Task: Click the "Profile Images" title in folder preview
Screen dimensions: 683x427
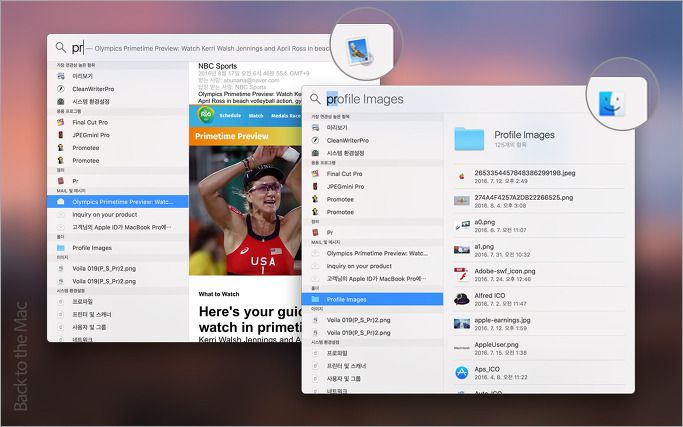Action: click(524, 135)
